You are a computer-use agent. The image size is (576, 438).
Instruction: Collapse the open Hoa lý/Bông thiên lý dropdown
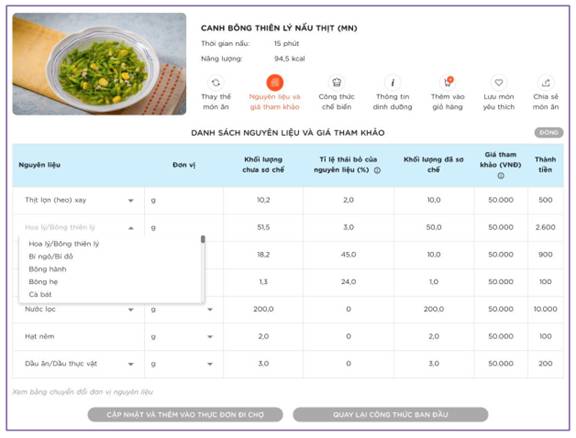(x=131, y=228)
